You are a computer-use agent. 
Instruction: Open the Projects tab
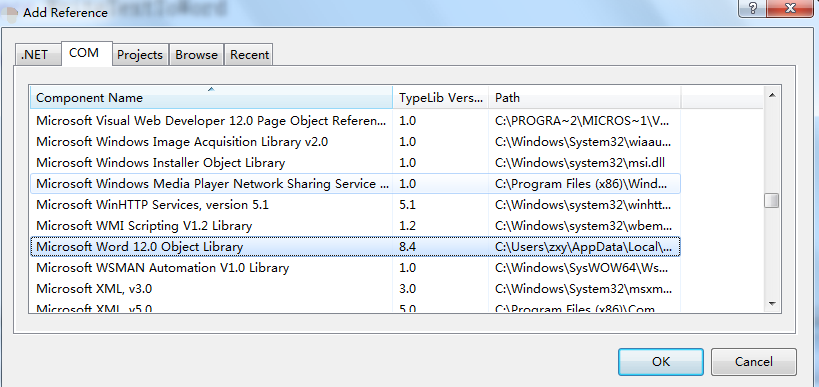[140, 55]
